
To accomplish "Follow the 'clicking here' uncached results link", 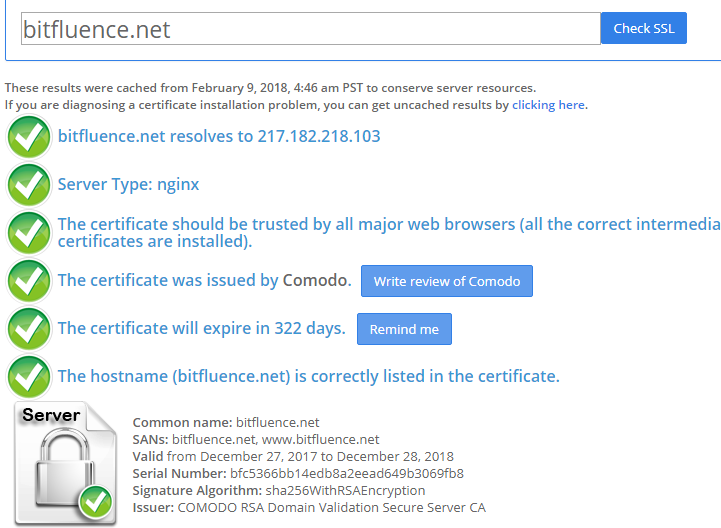I will (548, 105).
